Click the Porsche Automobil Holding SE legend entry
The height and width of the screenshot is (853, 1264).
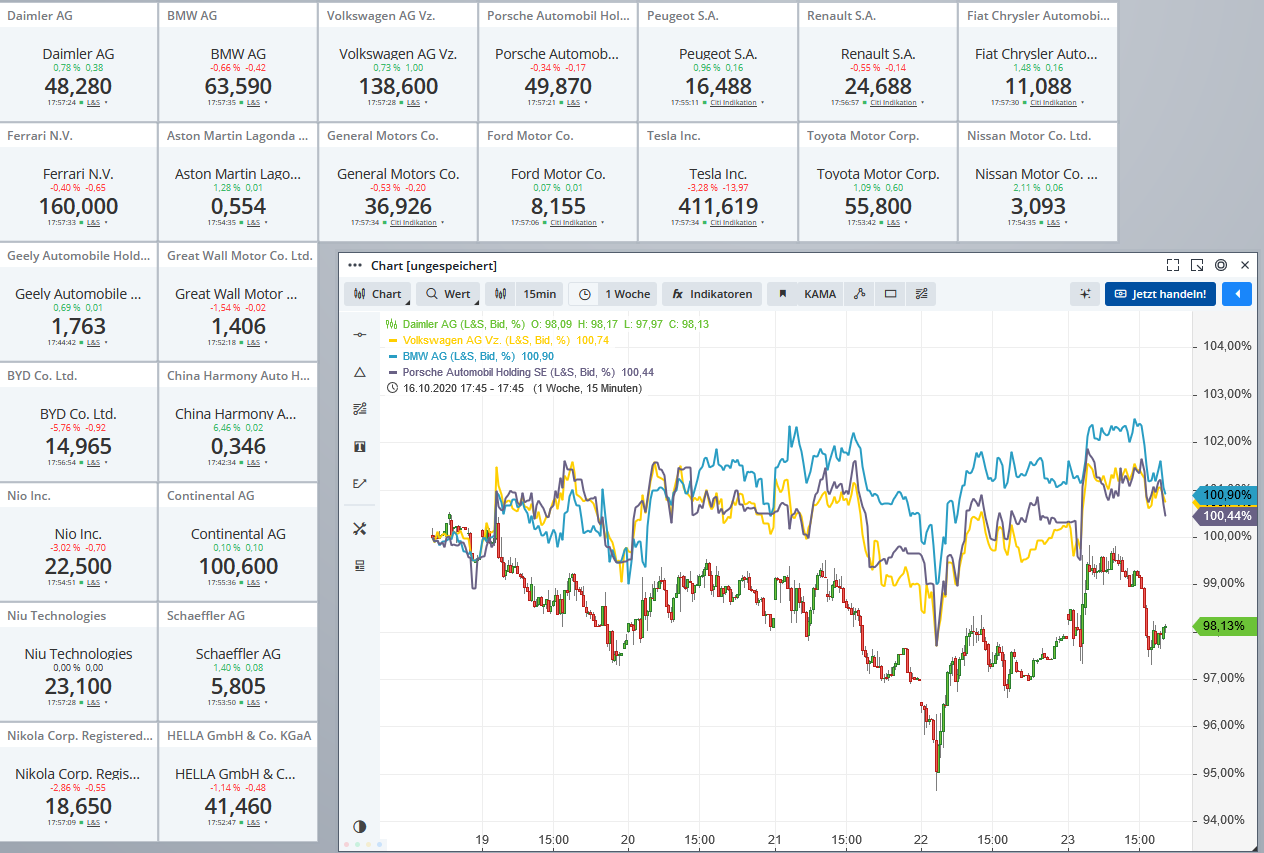520,372
